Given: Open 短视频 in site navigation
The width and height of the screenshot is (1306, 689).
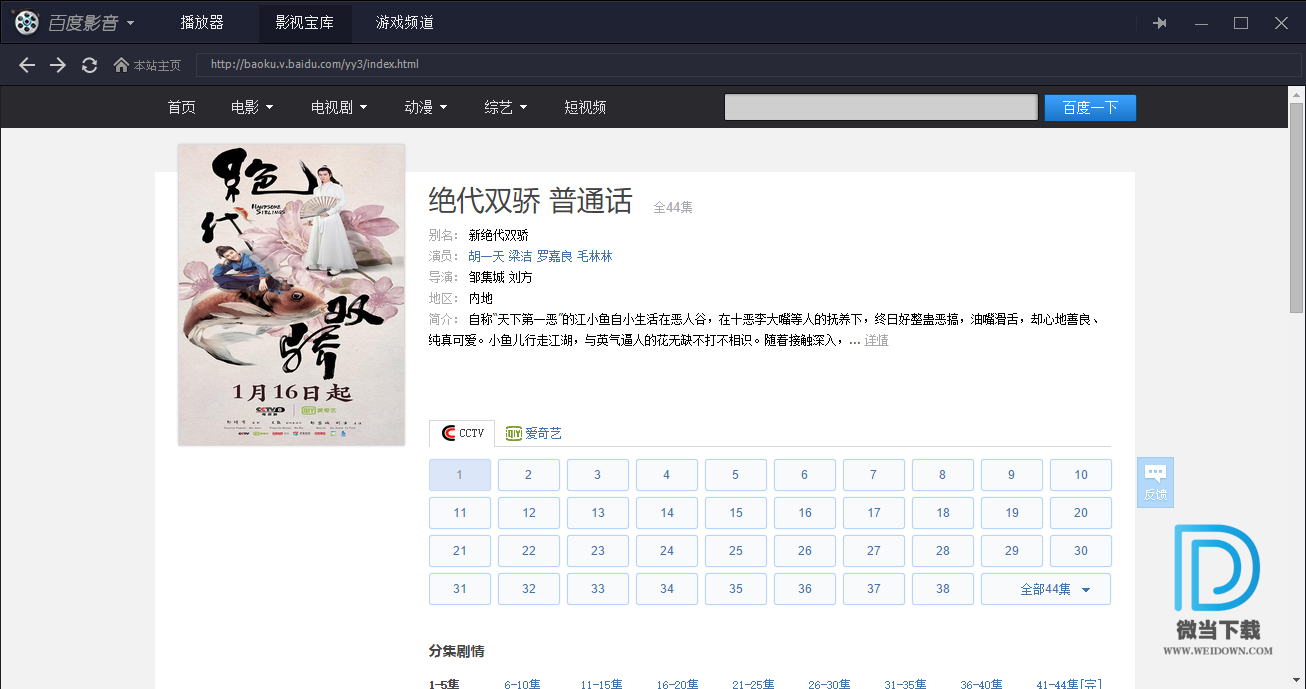Looking at the screenshot, I should tap(585, 107).
